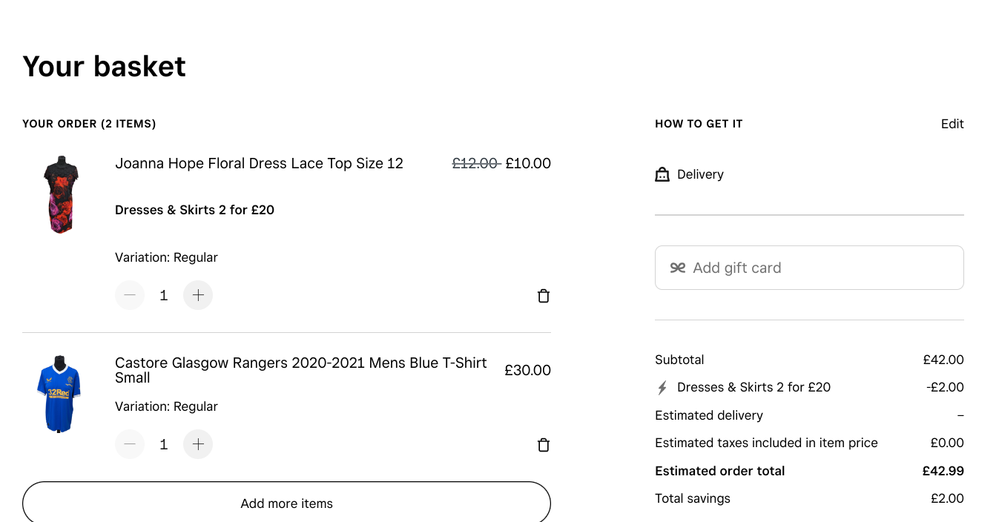The width and height of the screenshot is (999, 522).
Task: Decrease quantity of Castore Rangers T-Shirt
Action: coord(130,444)
